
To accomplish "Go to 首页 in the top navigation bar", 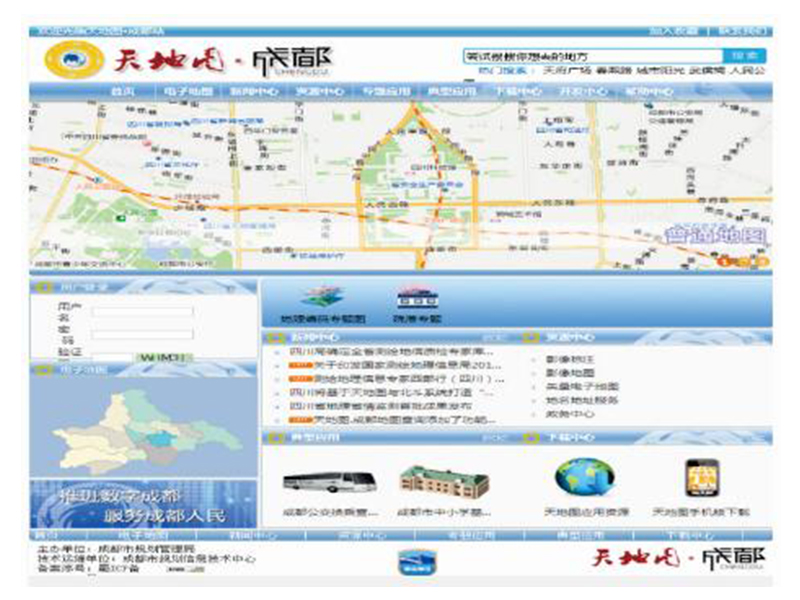I will click(x=123, y=92).
